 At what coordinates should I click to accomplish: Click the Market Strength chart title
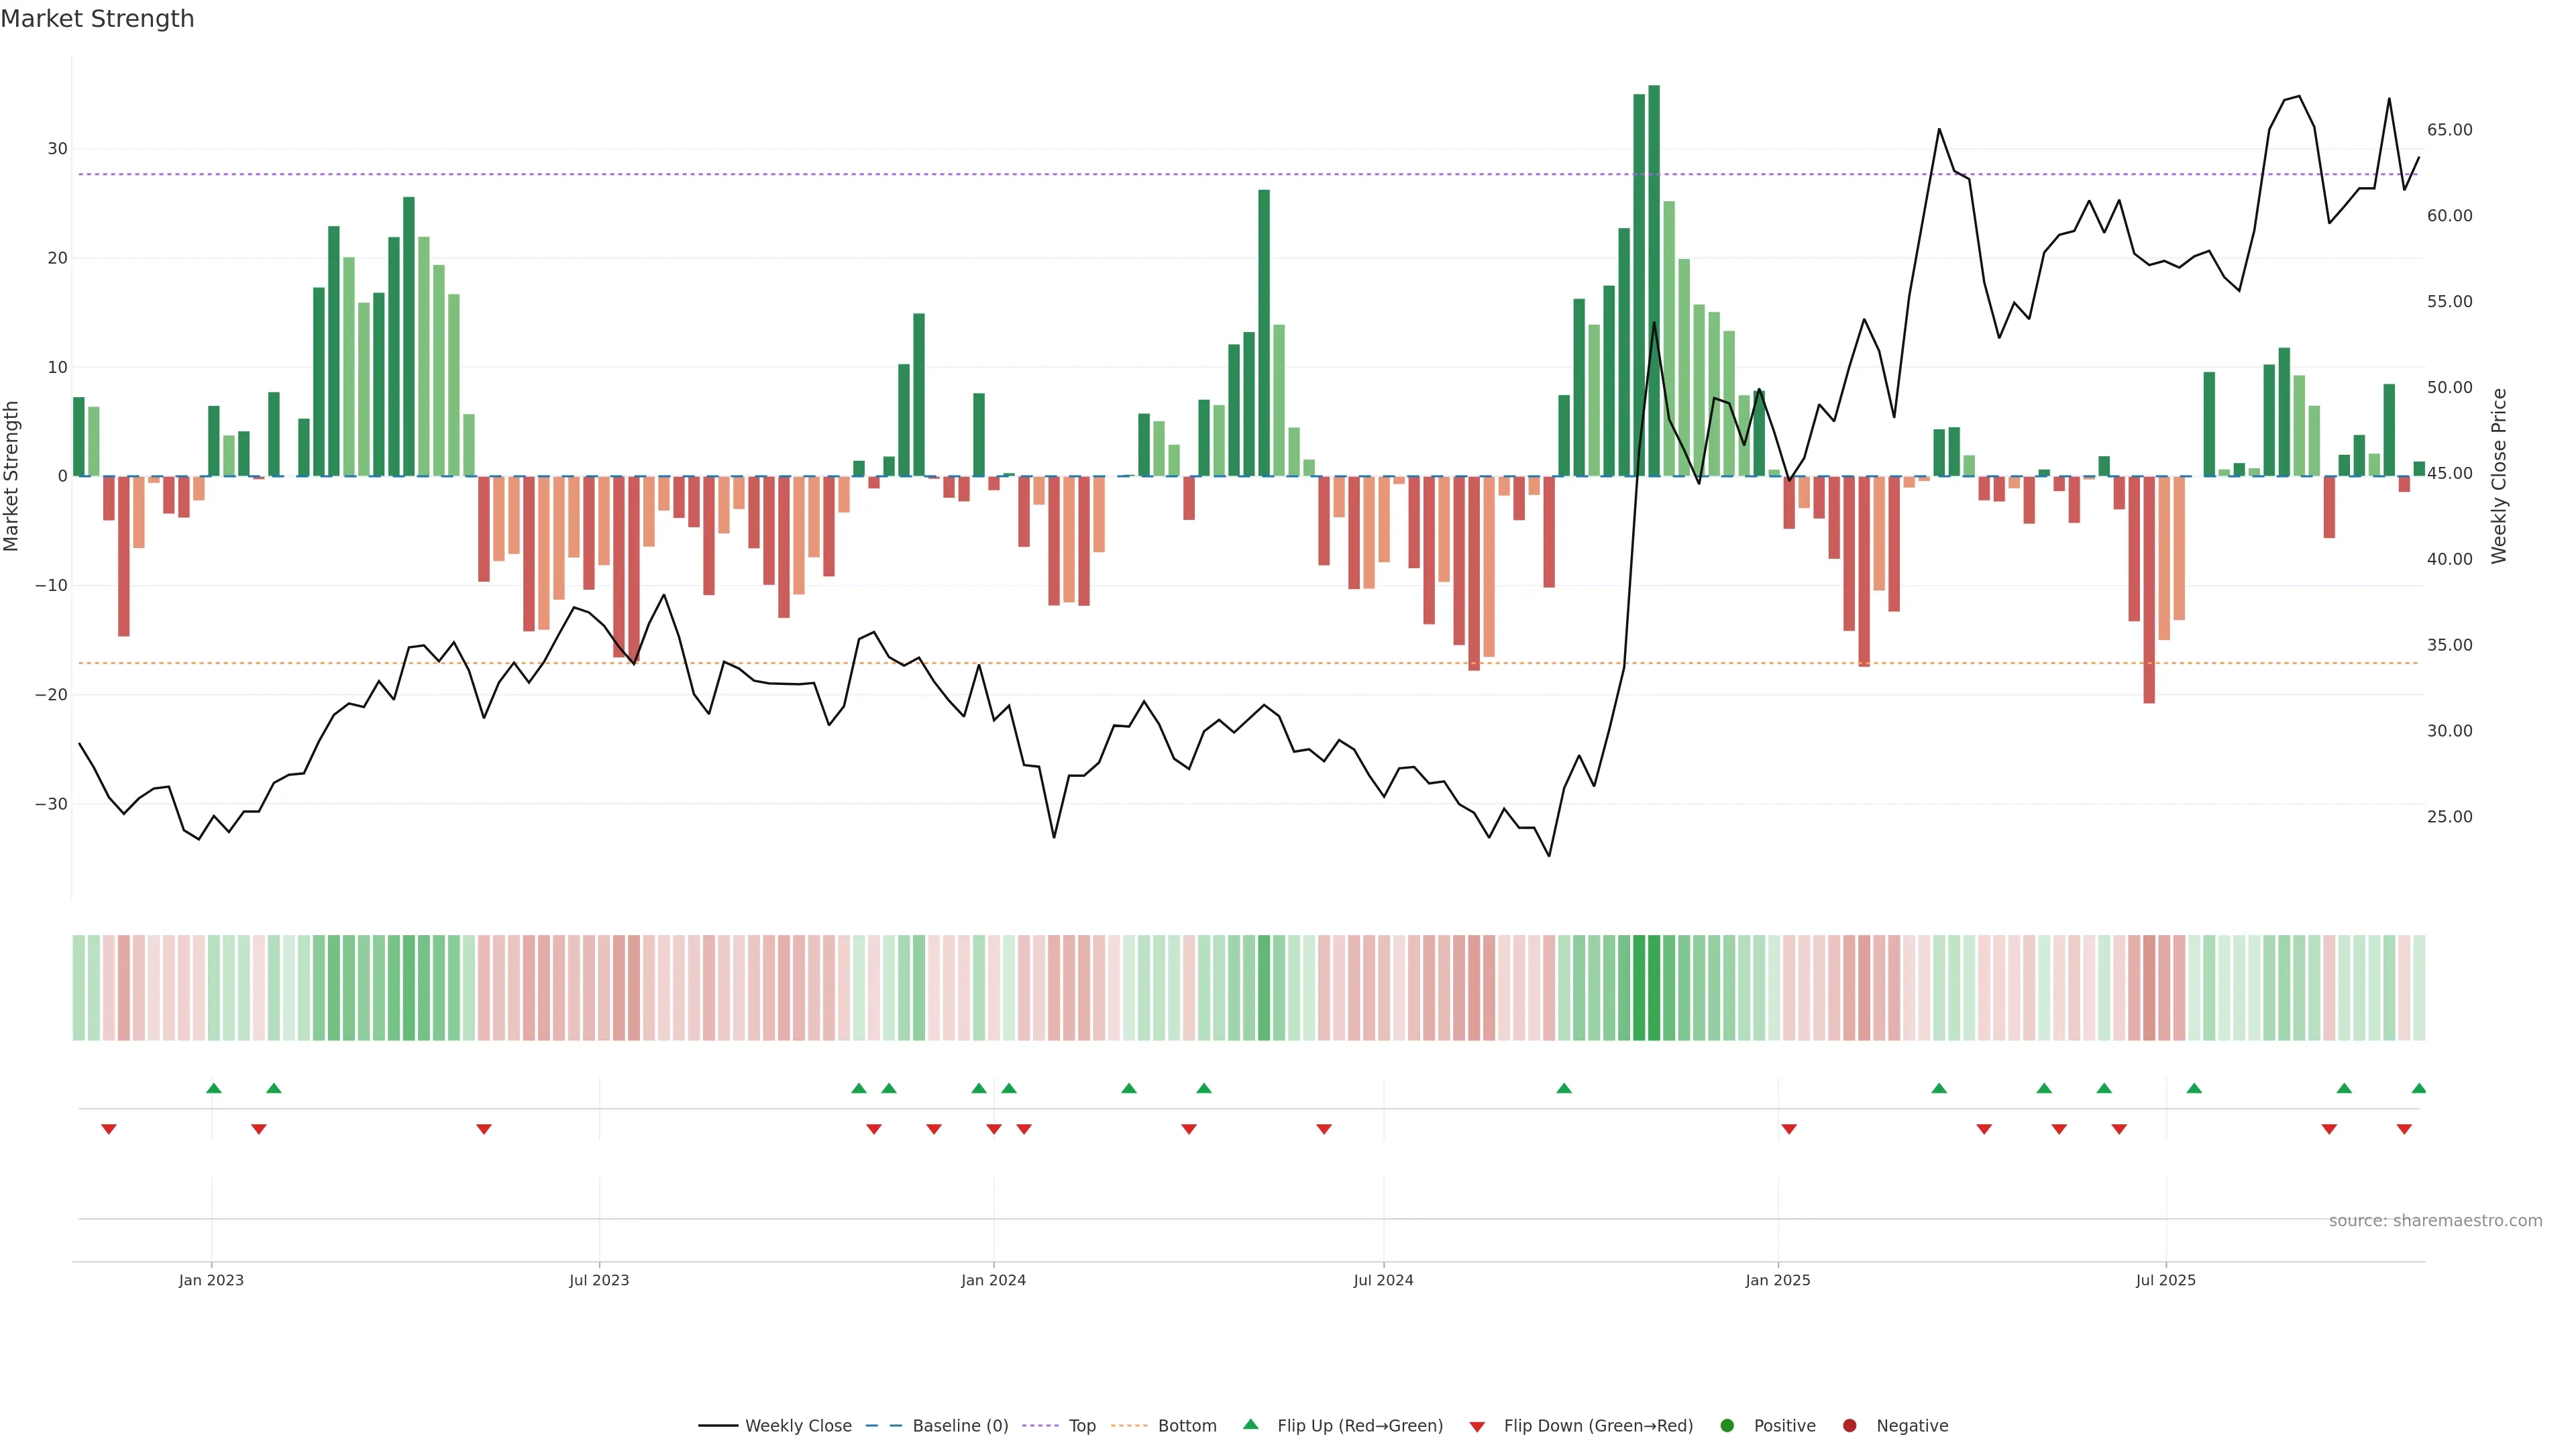click(x=97, y=19)
